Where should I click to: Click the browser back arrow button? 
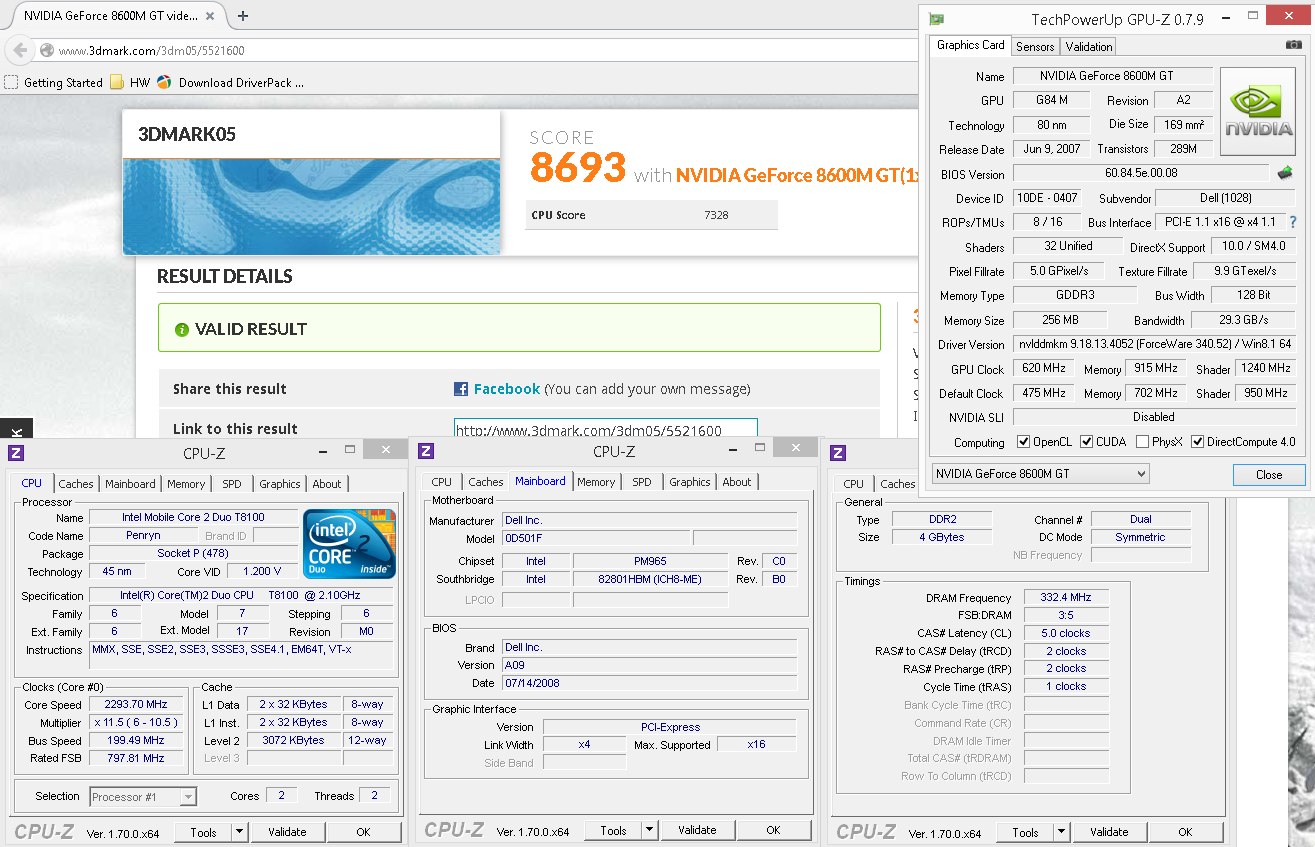[x=21, y=50]
